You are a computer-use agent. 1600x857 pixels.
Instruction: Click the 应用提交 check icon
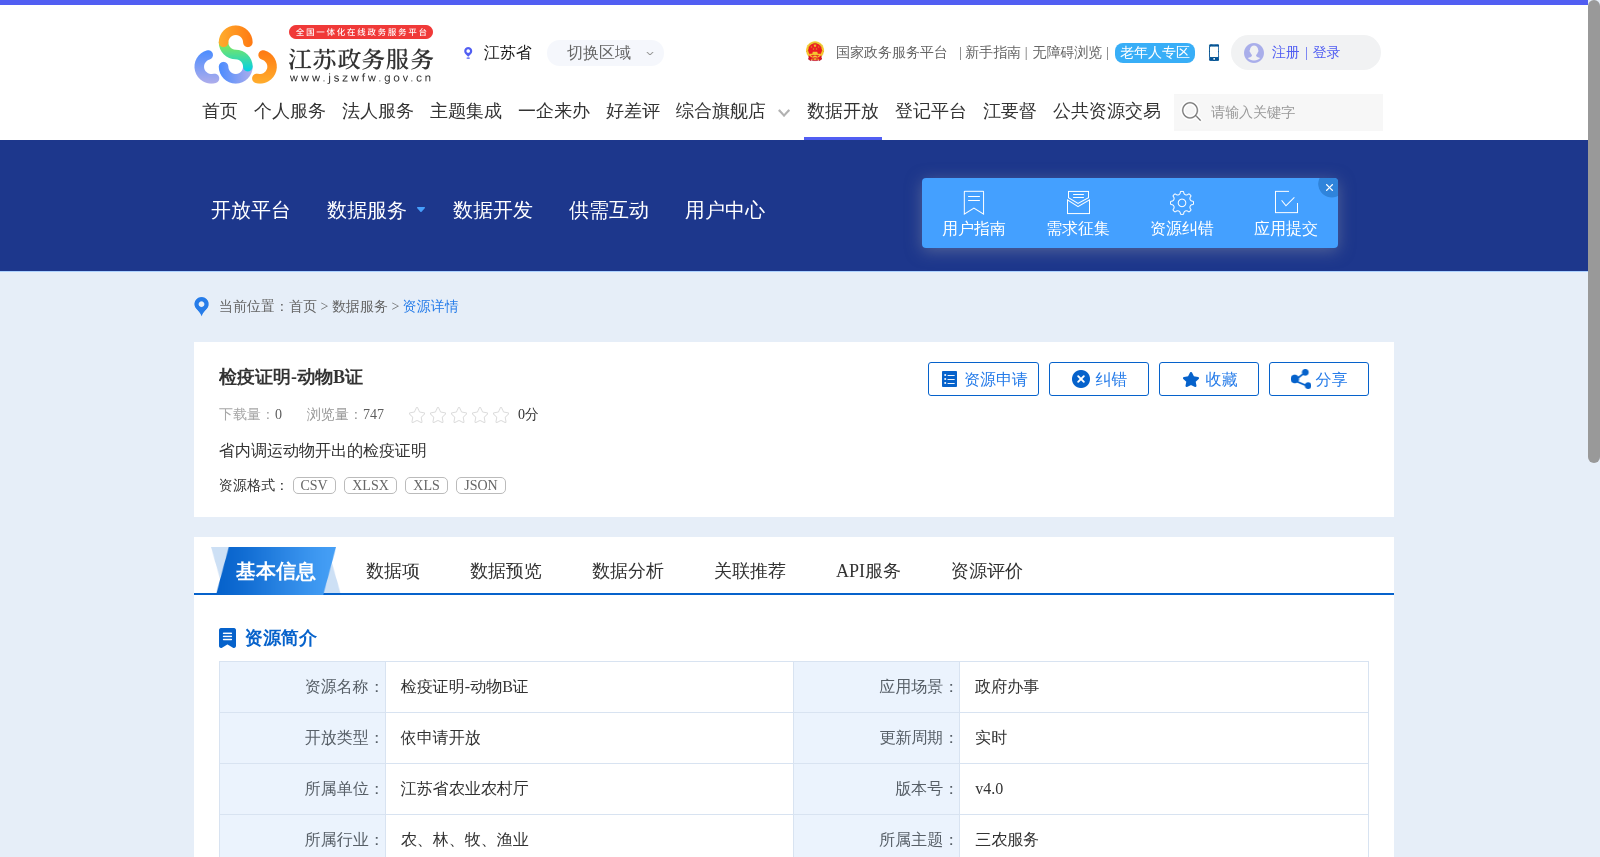tap(1286, 202)
